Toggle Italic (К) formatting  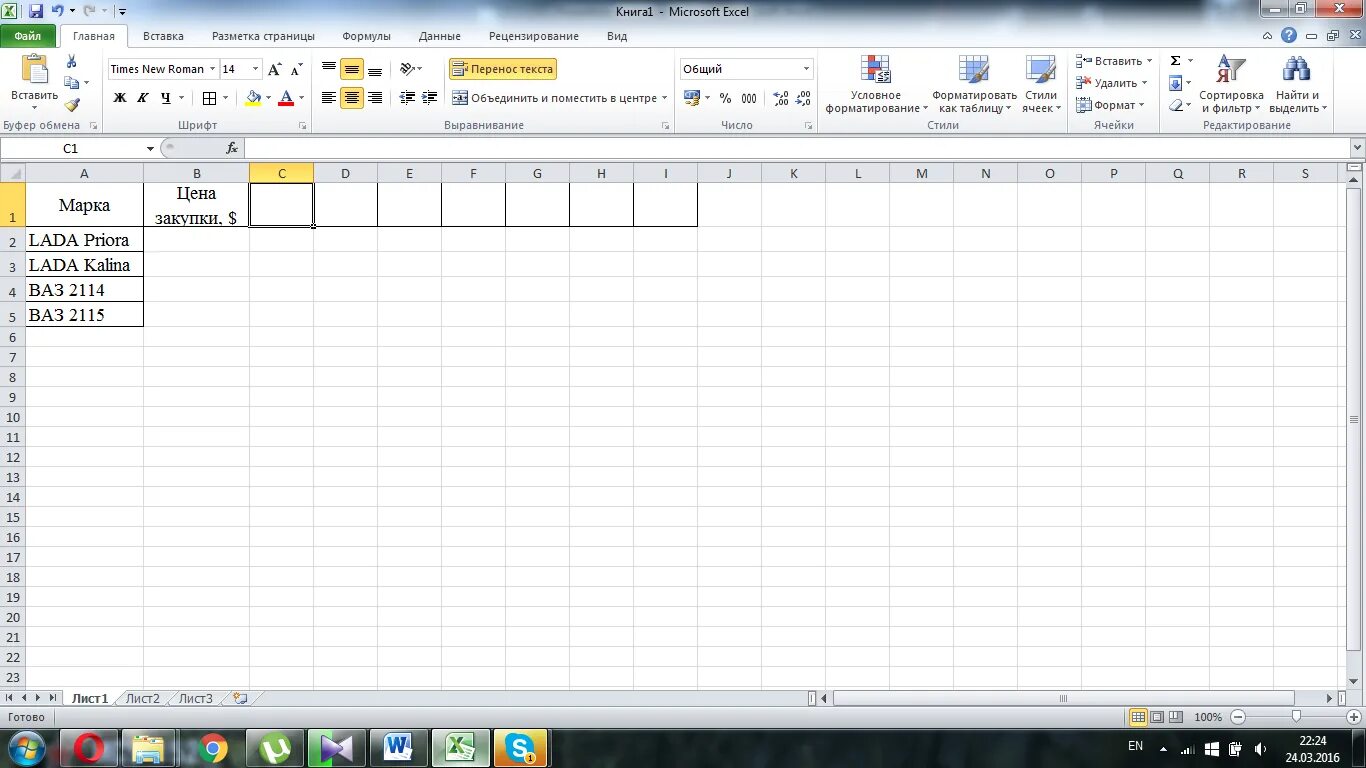click(x=142, y=98)
